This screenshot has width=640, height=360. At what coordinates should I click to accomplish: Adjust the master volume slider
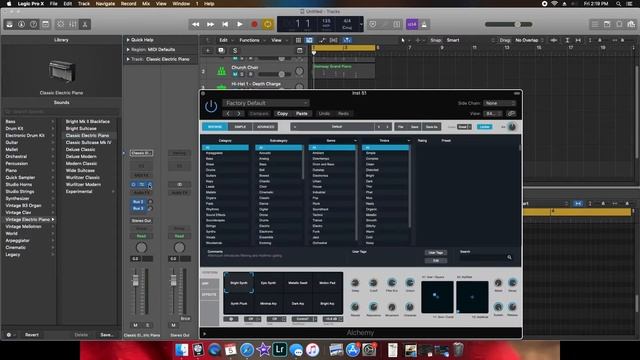[x=509, y=24]
